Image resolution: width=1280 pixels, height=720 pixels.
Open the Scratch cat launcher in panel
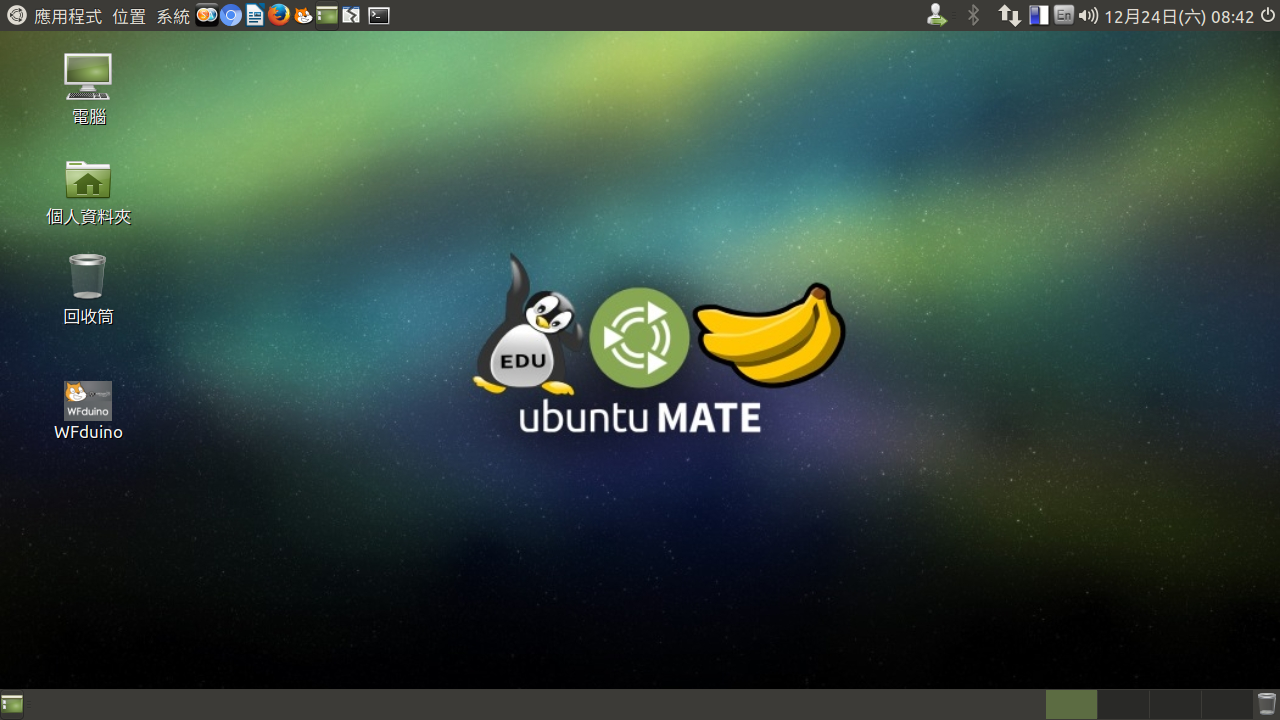[x=303, y=16]
